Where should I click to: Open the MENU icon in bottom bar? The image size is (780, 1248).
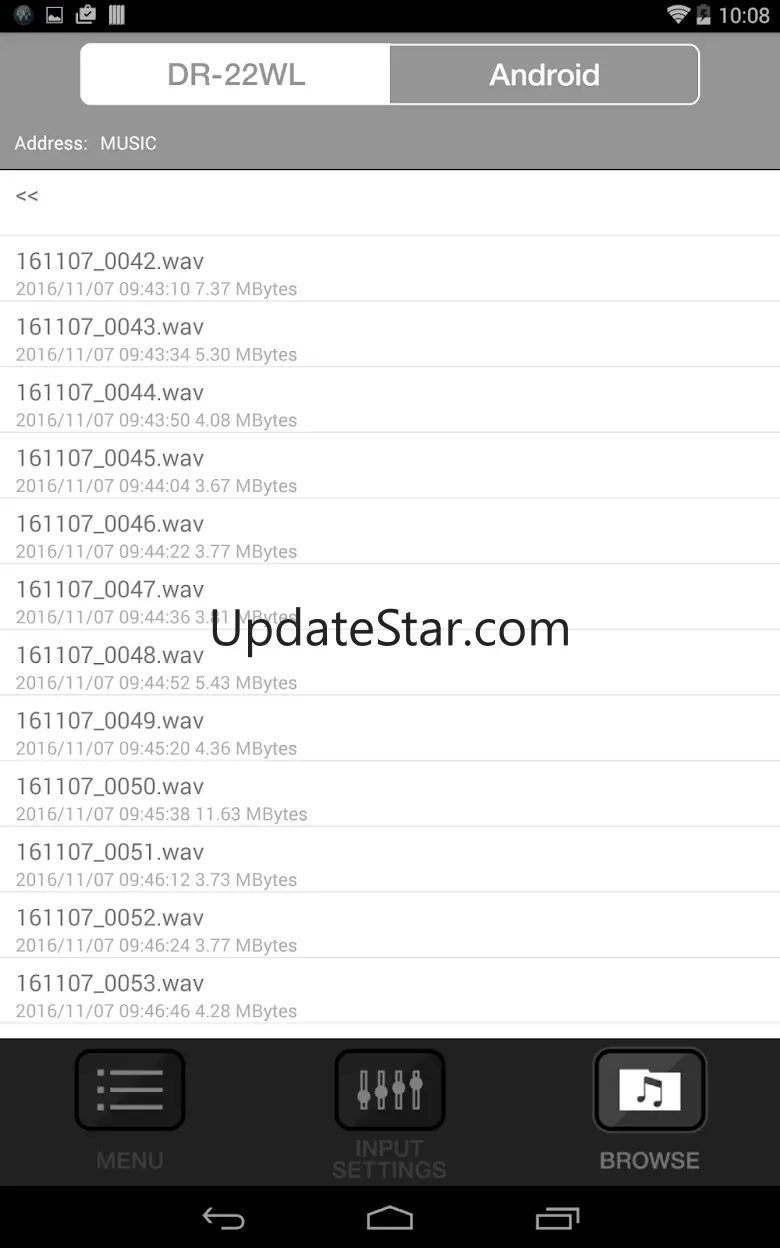pyautogui.click(x=130, y=1090)
